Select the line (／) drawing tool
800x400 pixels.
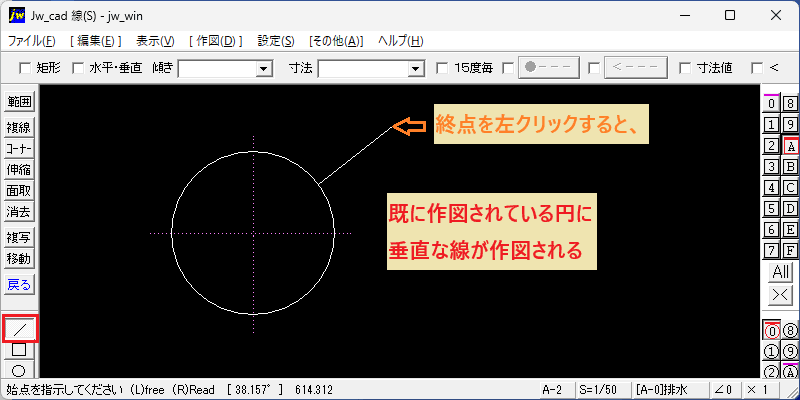click(x=19, y=329)
